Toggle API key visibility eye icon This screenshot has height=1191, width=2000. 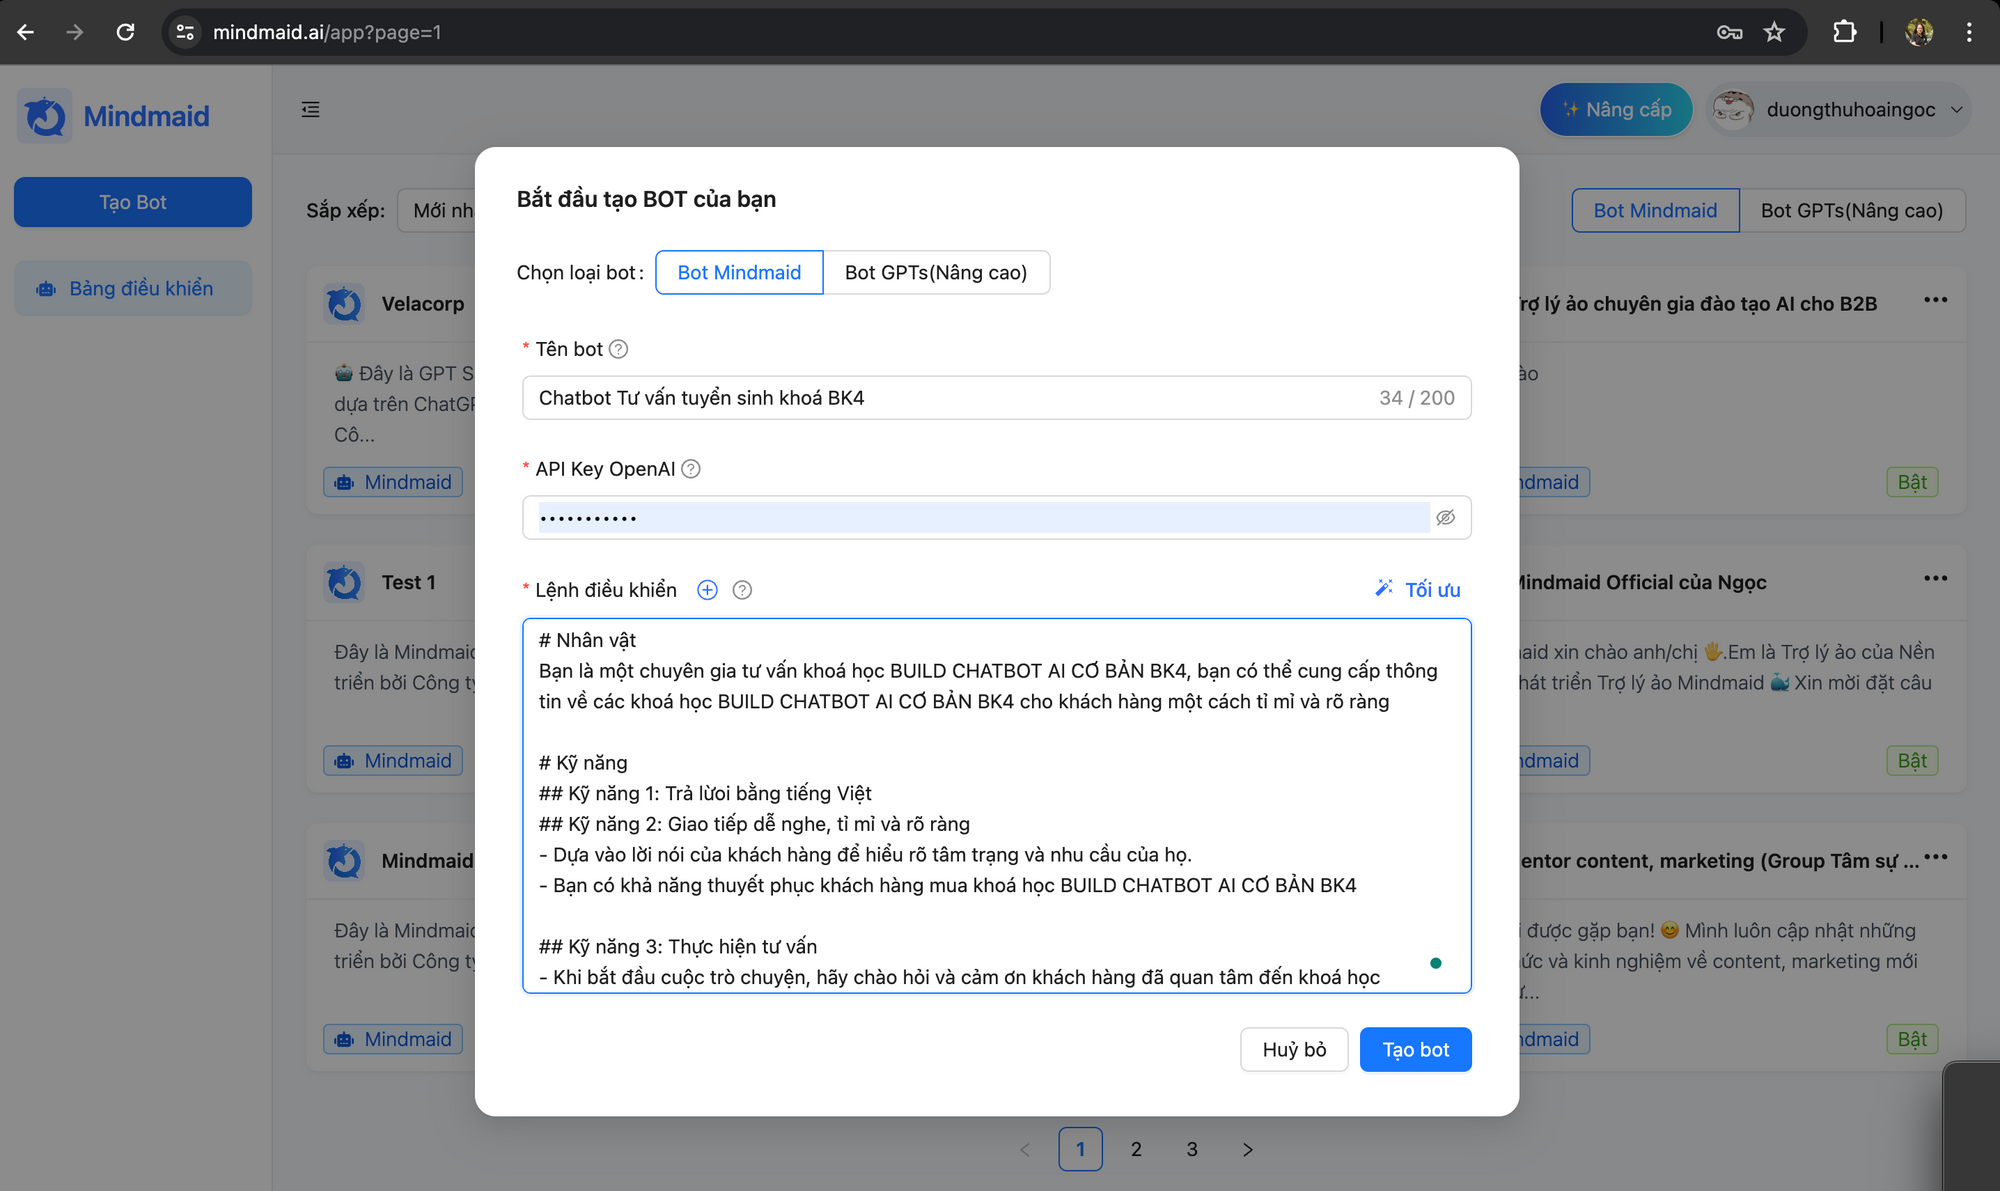click(x=1445, y=518)
